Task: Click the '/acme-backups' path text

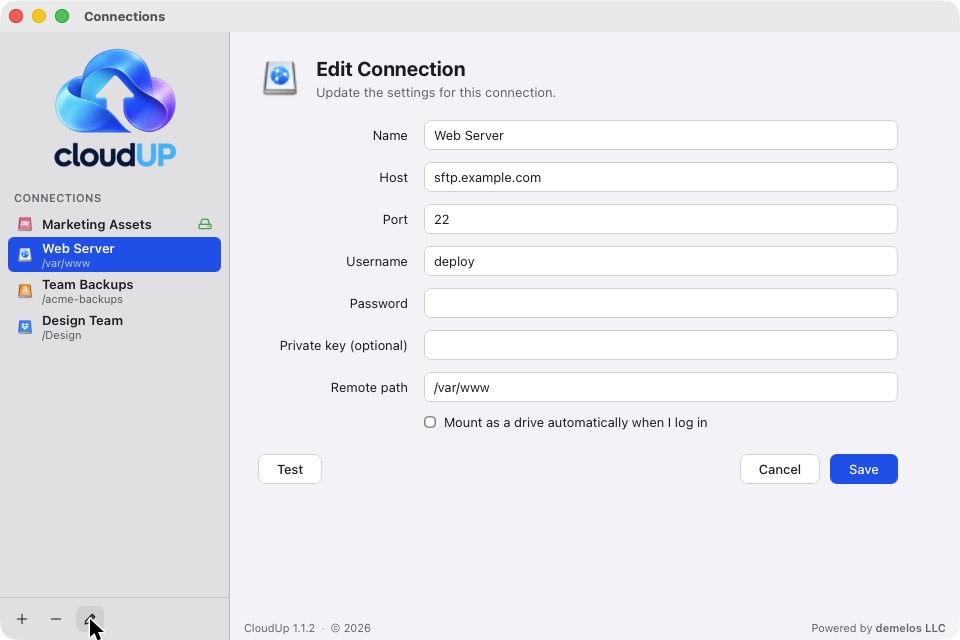Action: pos(82,299)
